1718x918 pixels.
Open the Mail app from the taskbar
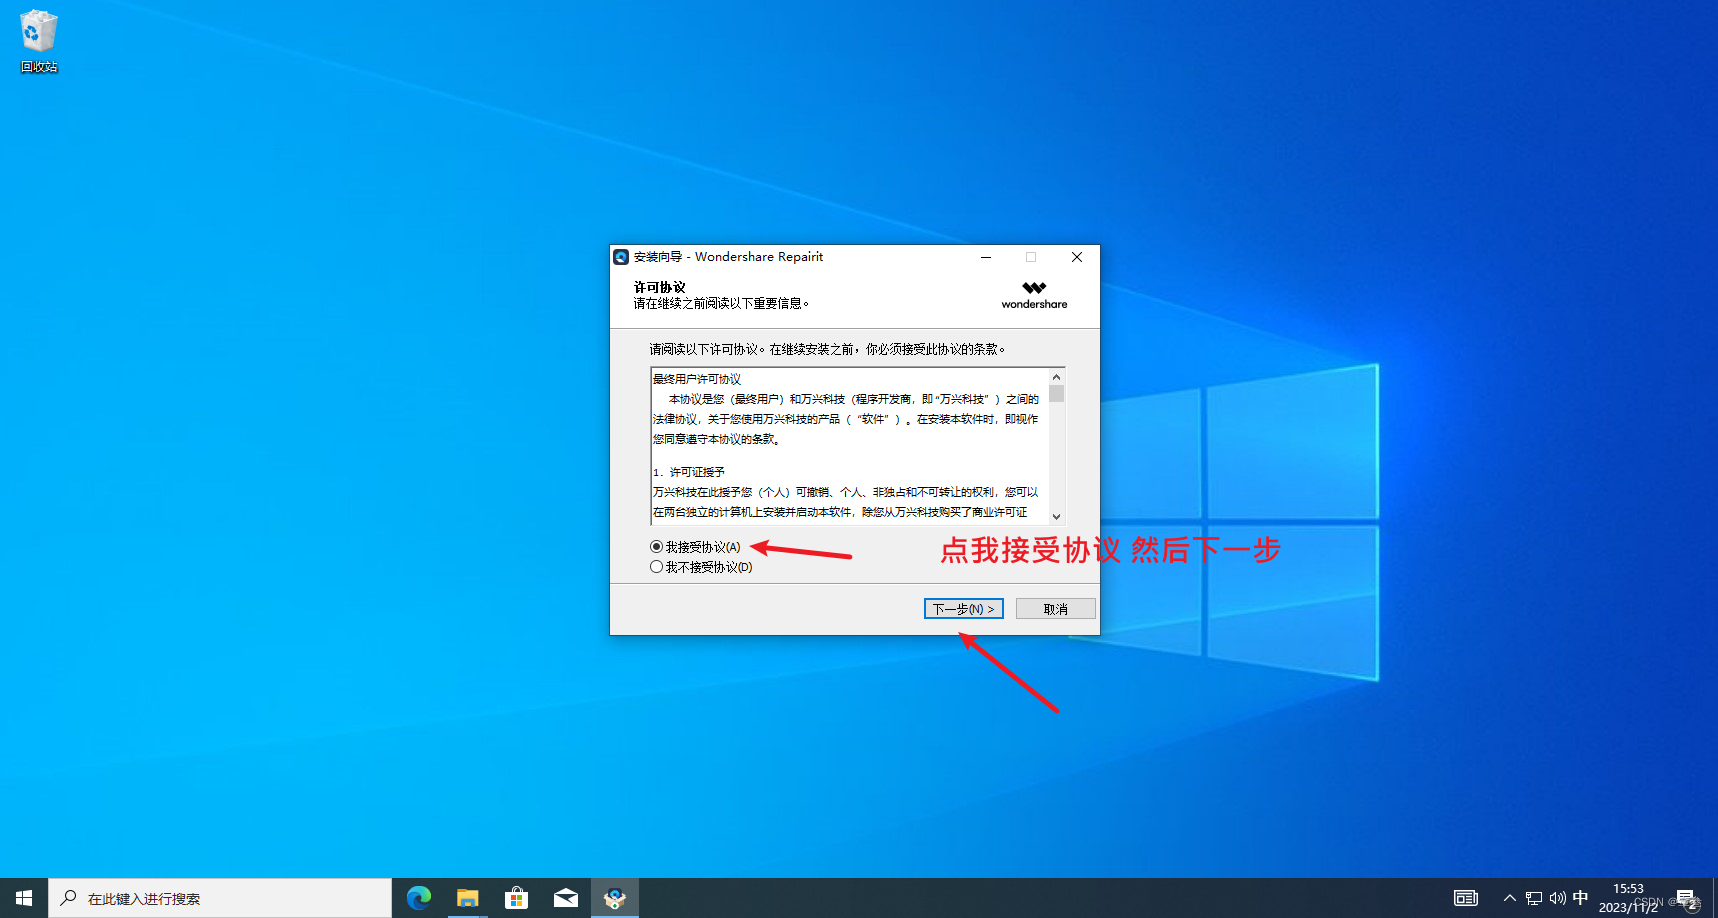click(565, 898)
